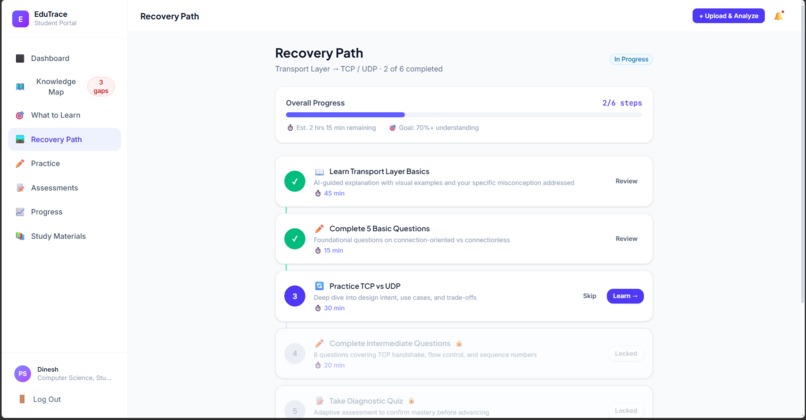806x420 pixels.
Task: Click the Practice pencil icon in sidebar
Action: 20,163
